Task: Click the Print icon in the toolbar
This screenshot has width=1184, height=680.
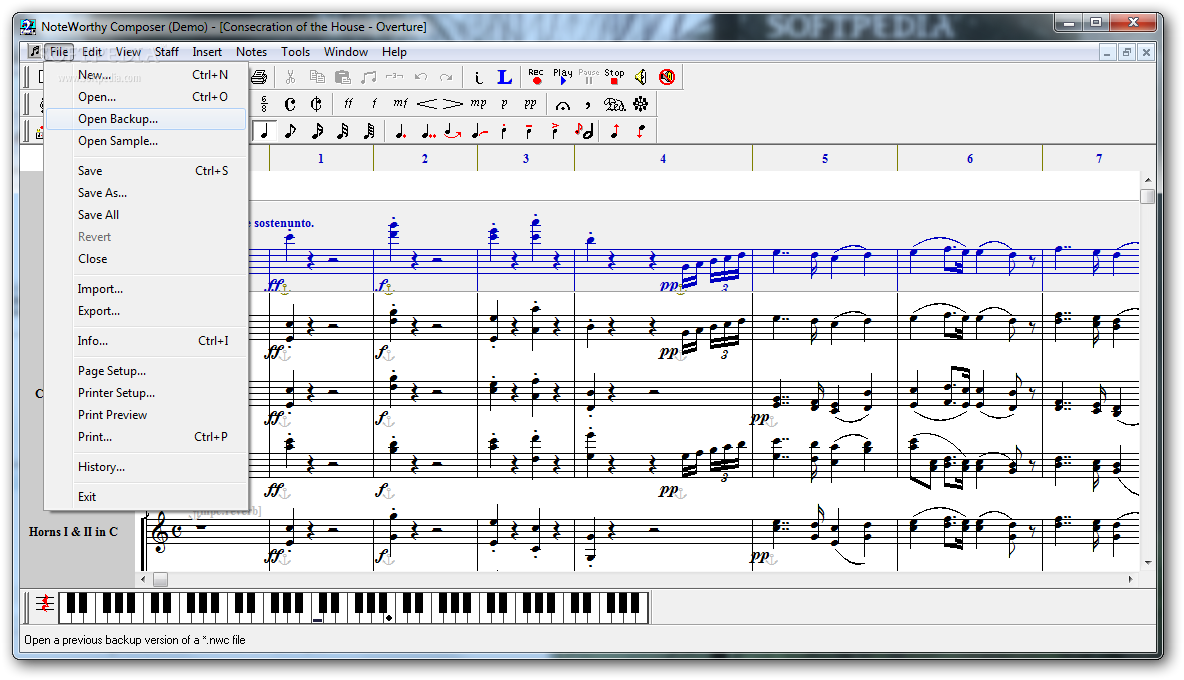Action: tap(259, 77)
